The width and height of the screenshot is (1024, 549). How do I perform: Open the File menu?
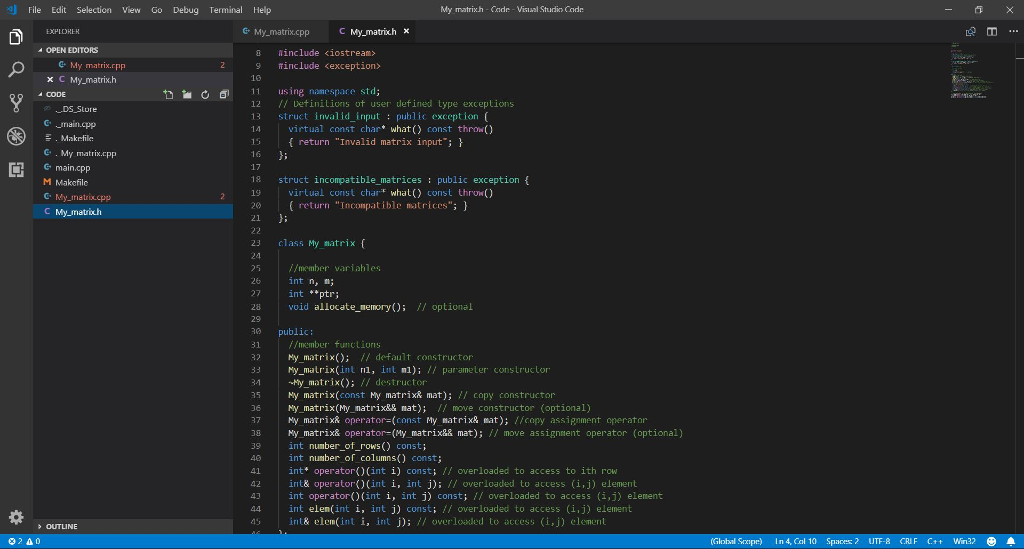[x=35, y=10]
